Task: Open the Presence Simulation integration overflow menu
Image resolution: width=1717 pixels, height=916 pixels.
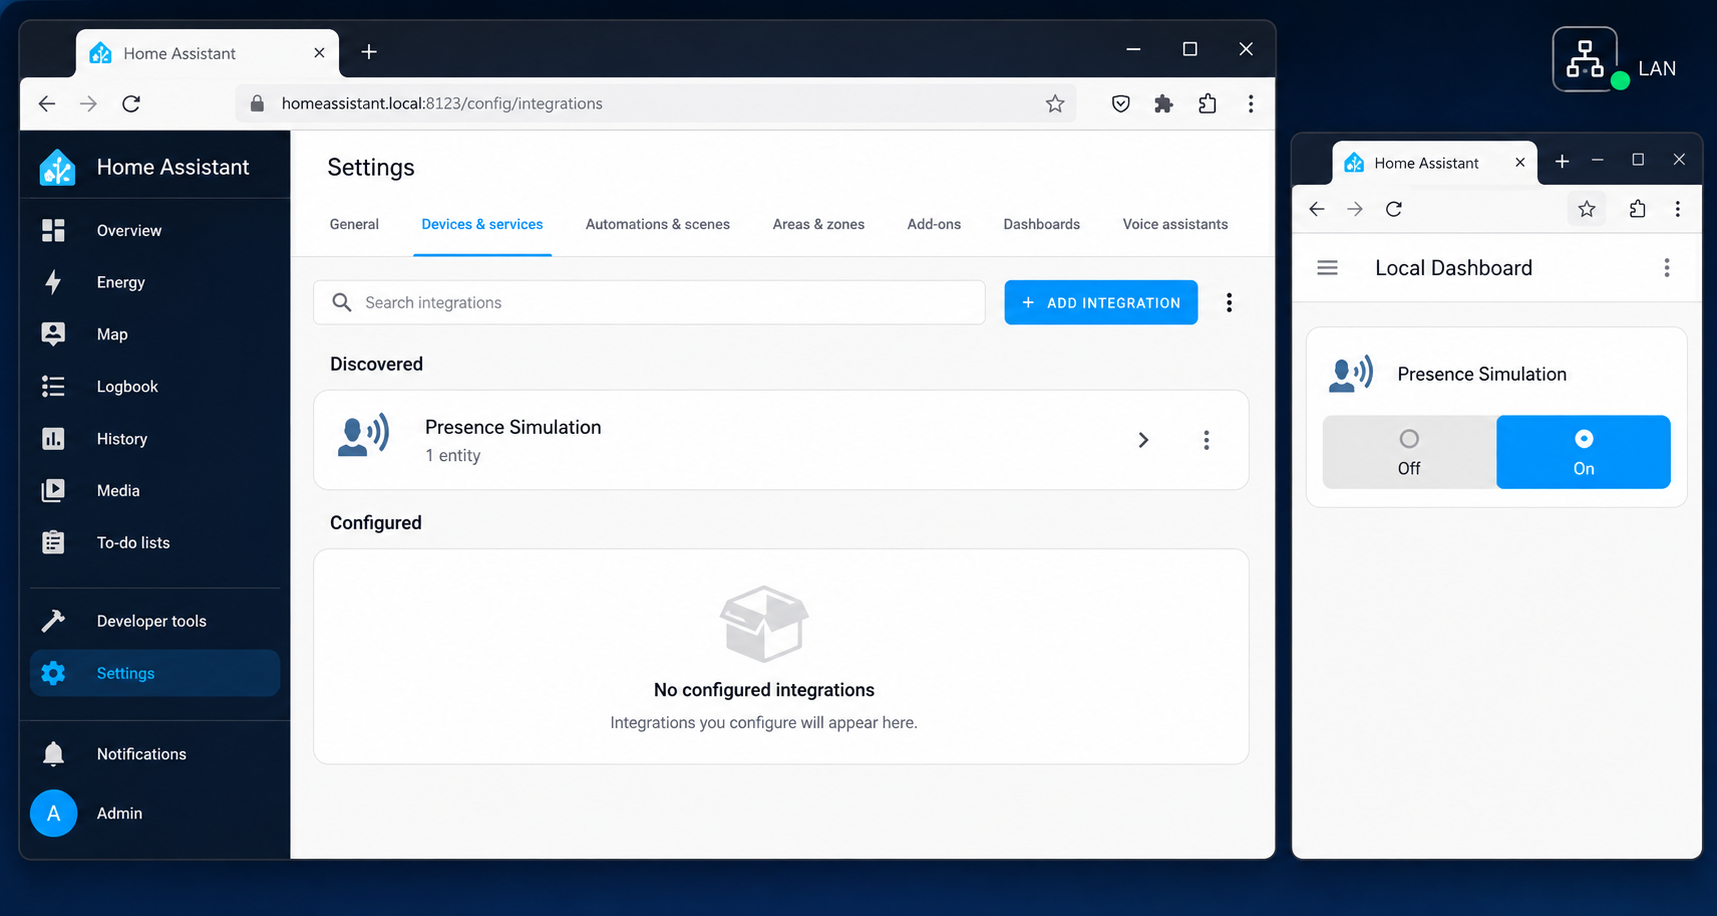Action: (x=1206, y=440)
